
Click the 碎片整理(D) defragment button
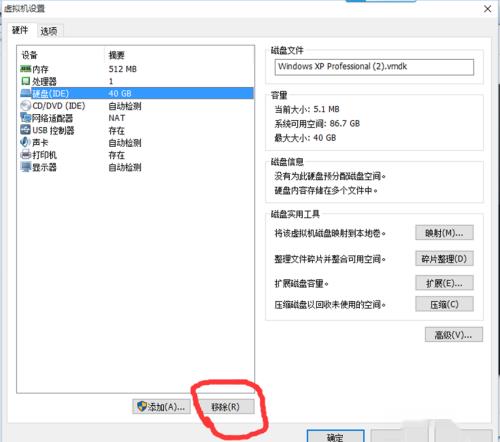[x=444, y=259]
